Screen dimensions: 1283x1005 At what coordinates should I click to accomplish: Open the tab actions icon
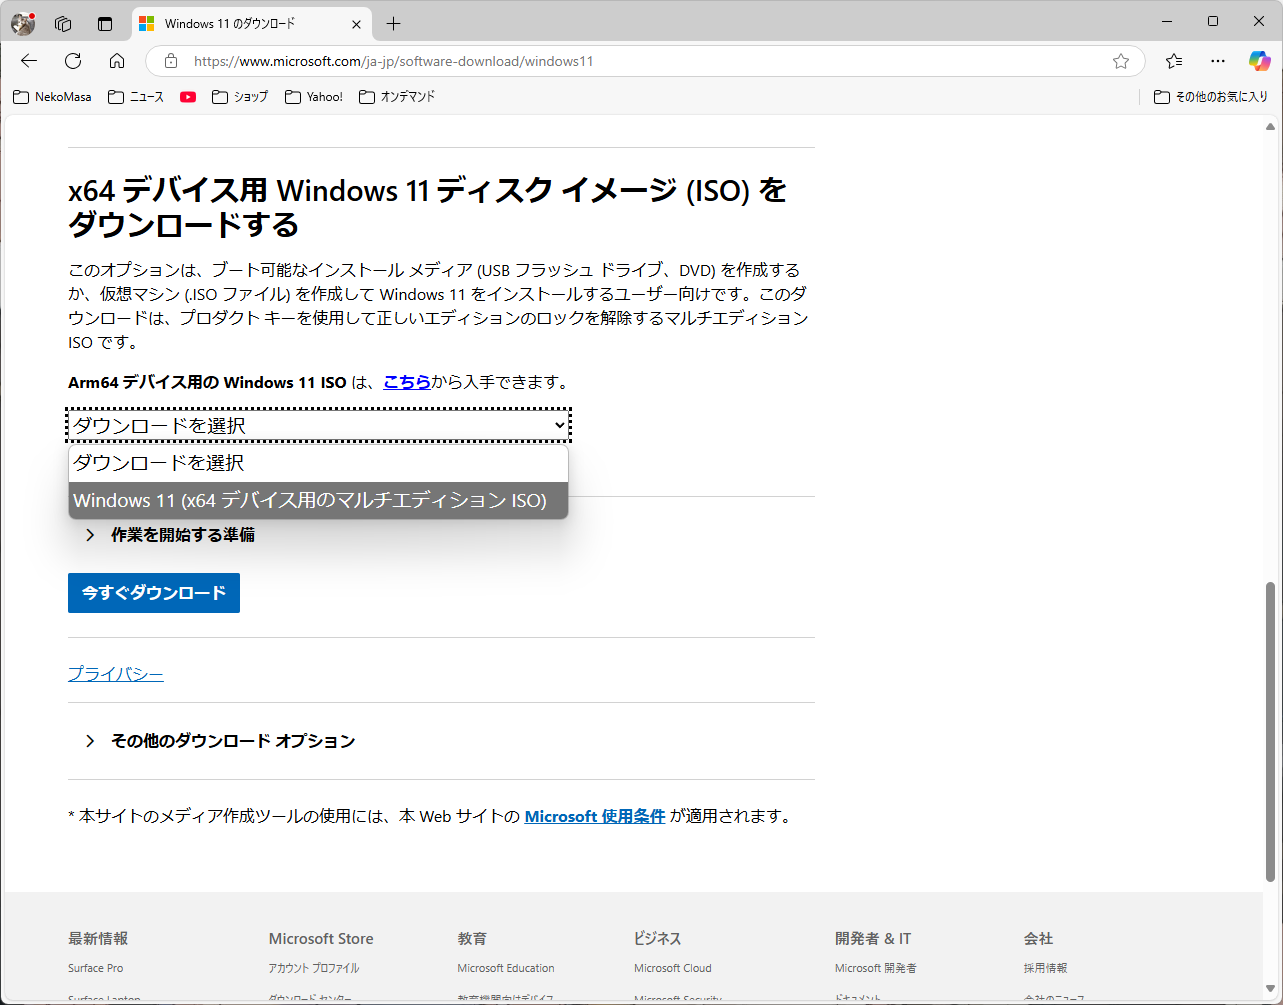104,22
